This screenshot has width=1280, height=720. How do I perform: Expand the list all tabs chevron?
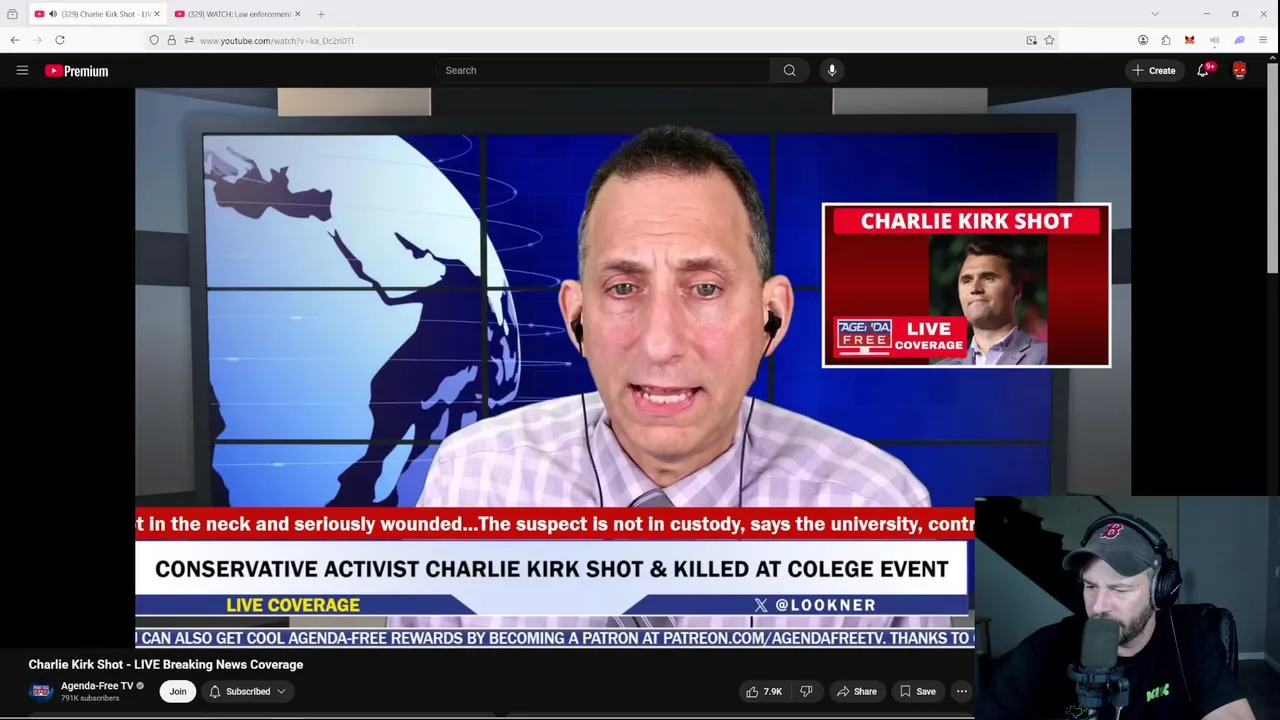pyautogui.click(x=1155, y=14)
